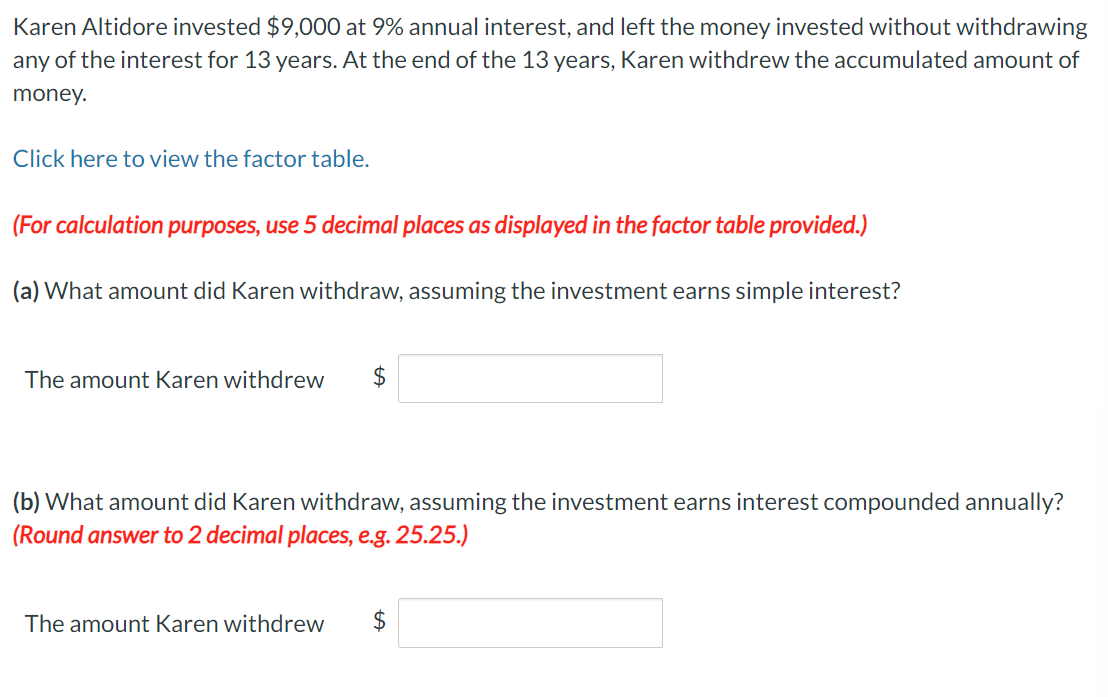The width and height of the screenshot is (1108, 697).
Task: Click the bold (b) question marker
Action: pos(27,502)
